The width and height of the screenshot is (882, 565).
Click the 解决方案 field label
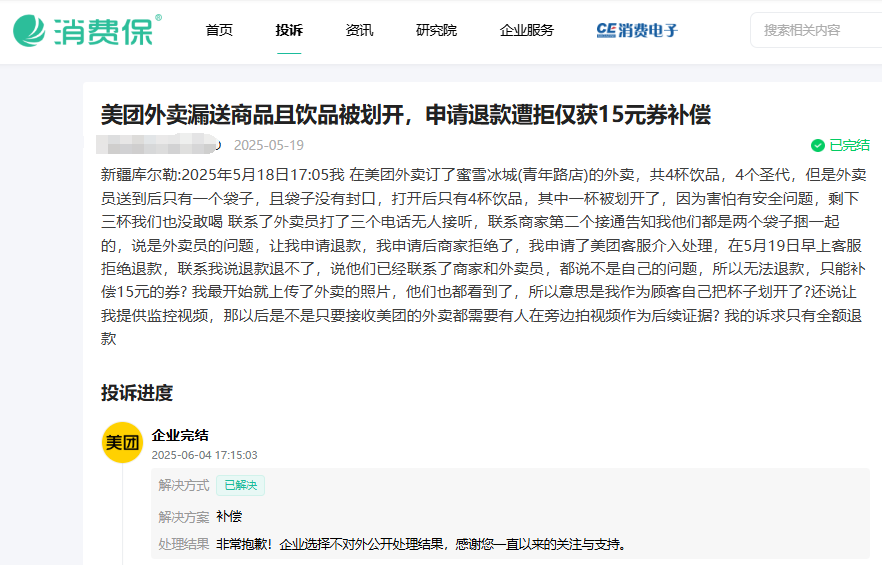(183, 516)
